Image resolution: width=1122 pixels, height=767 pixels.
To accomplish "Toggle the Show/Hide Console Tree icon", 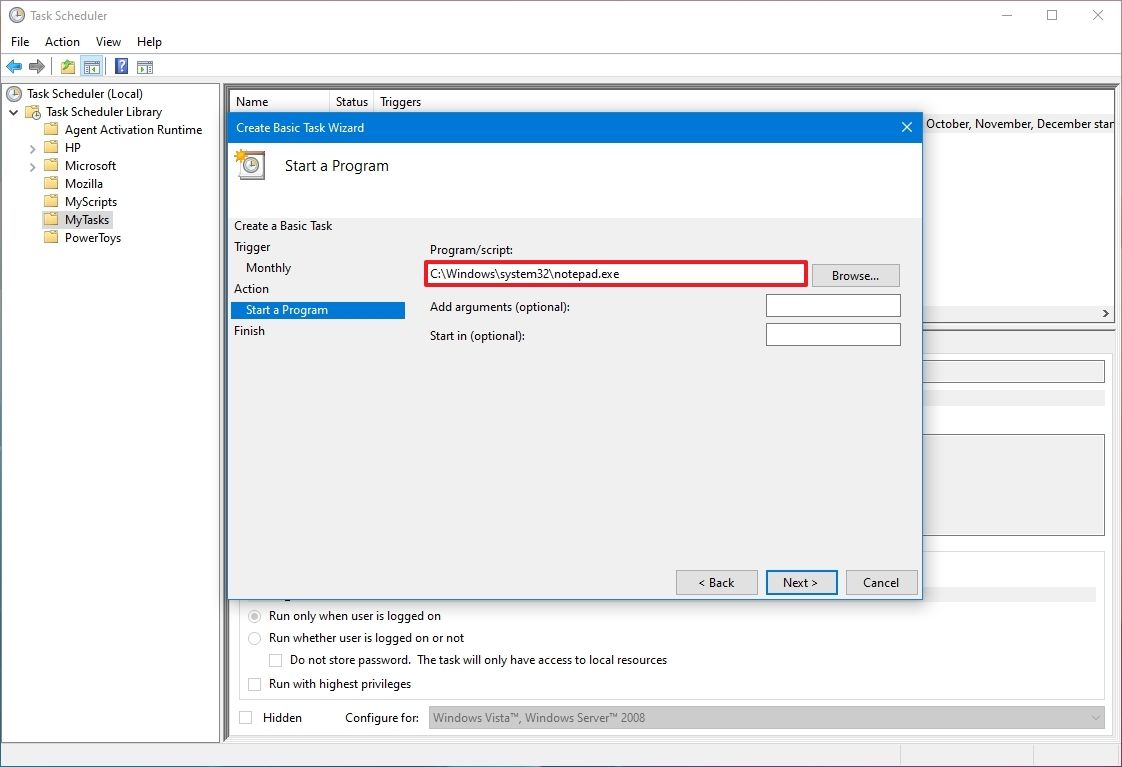I will pyautogui.click(x=92, y=66).
